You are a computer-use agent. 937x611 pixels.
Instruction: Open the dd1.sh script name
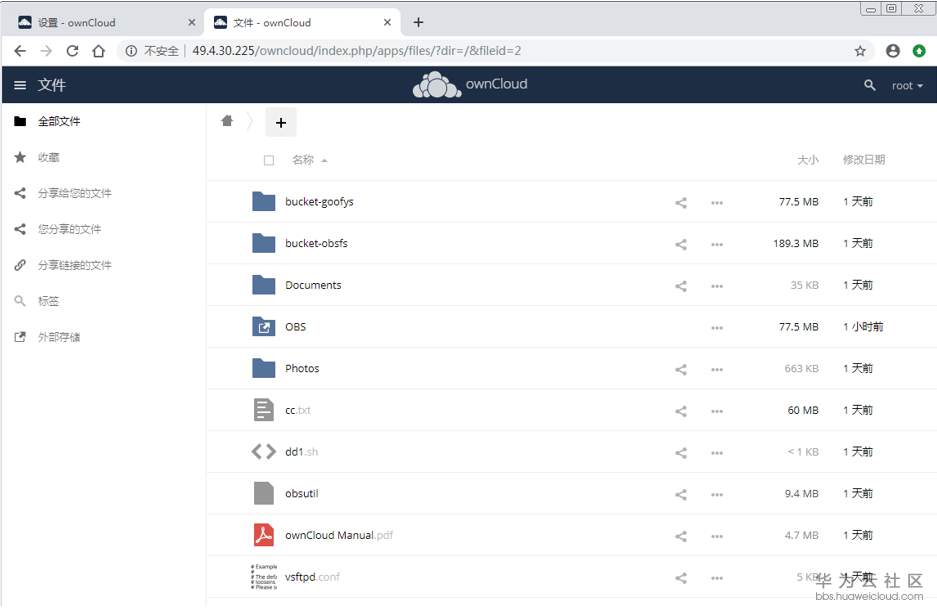click(x=301, y=452)
